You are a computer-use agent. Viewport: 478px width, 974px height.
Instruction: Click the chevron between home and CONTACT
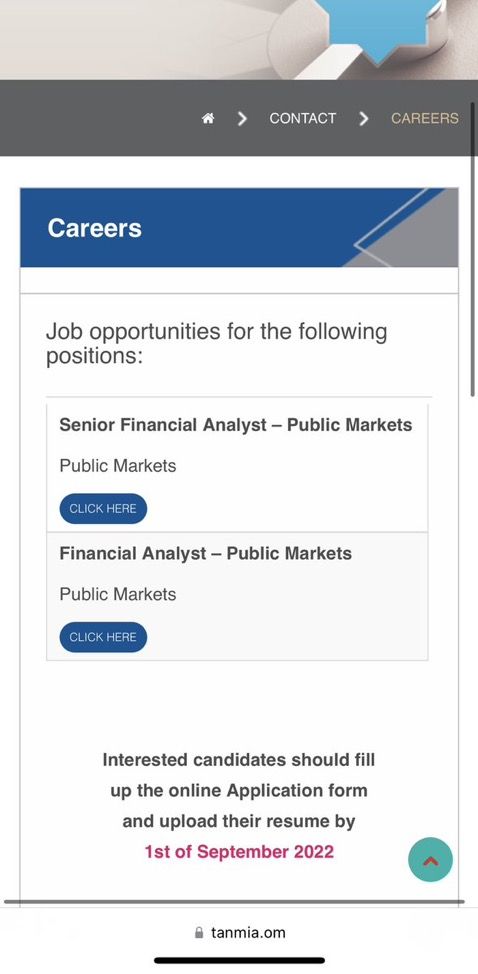tap(242, 118)
